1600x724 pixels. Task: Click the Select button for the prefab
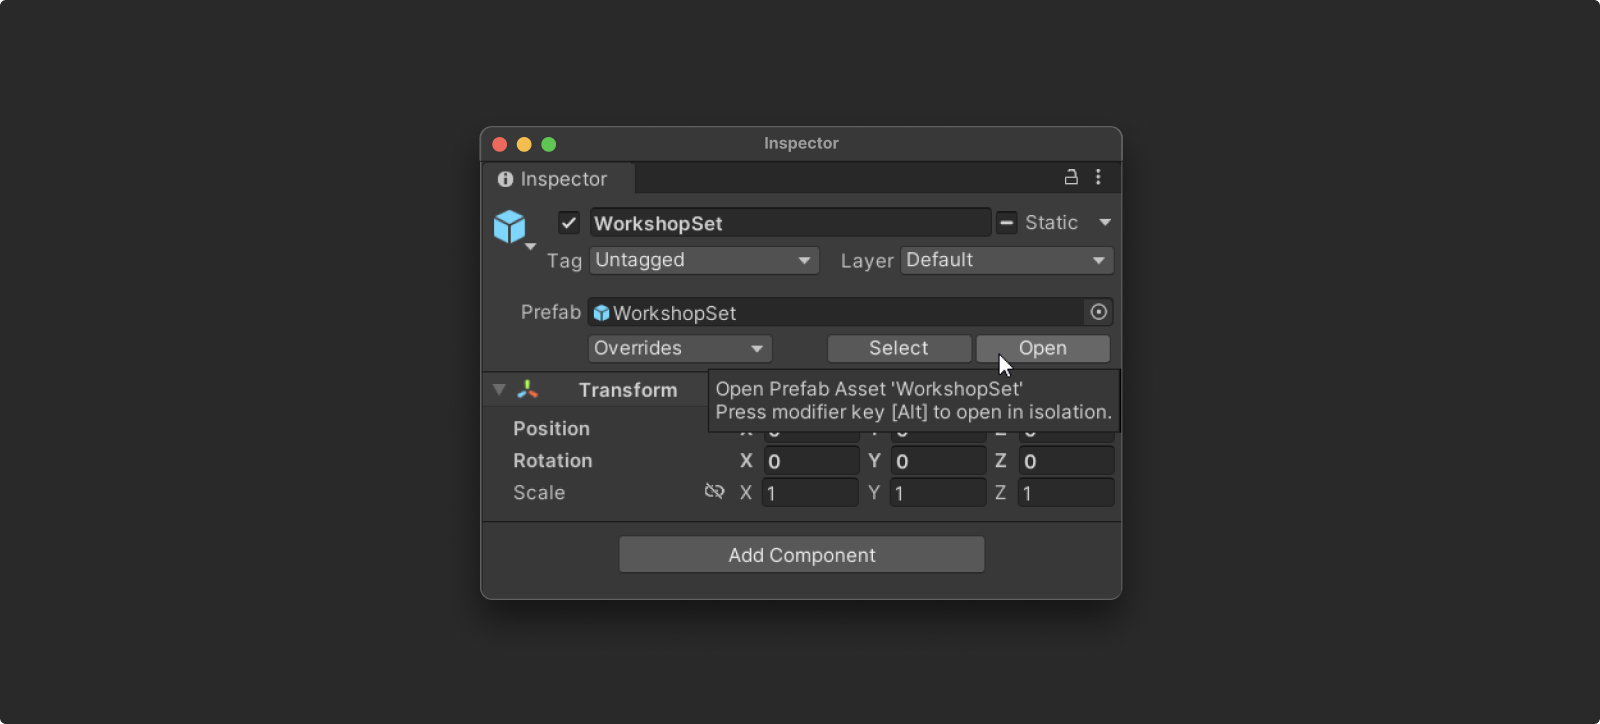point(898,348)
